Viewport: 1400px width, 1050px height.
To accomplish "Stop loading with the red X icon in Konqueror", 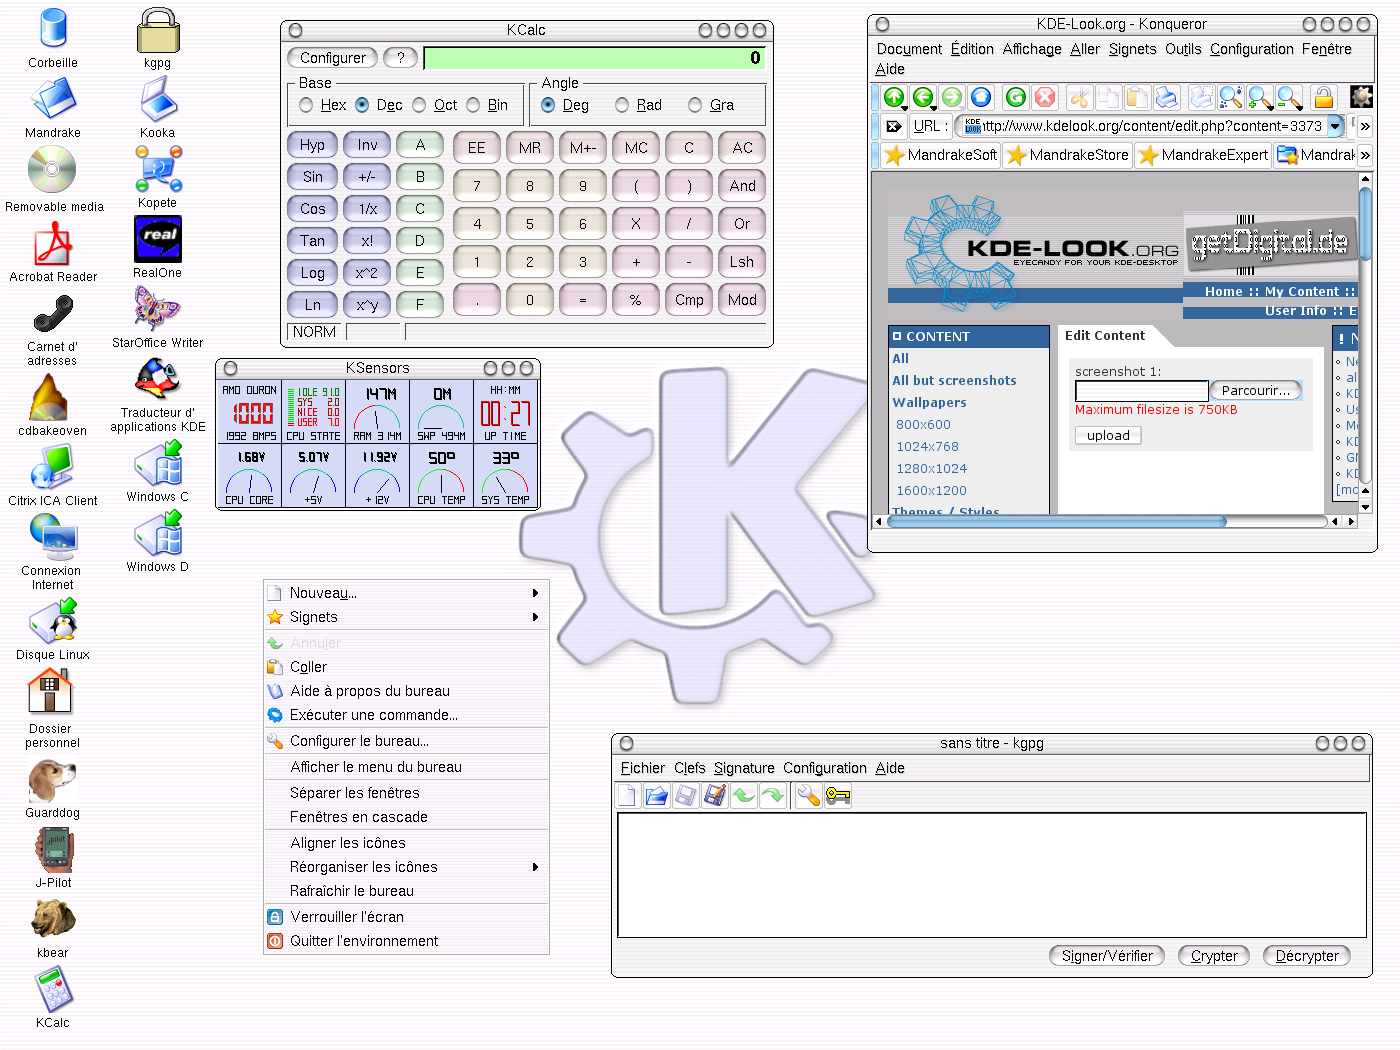I will [x=1045, y=97].
